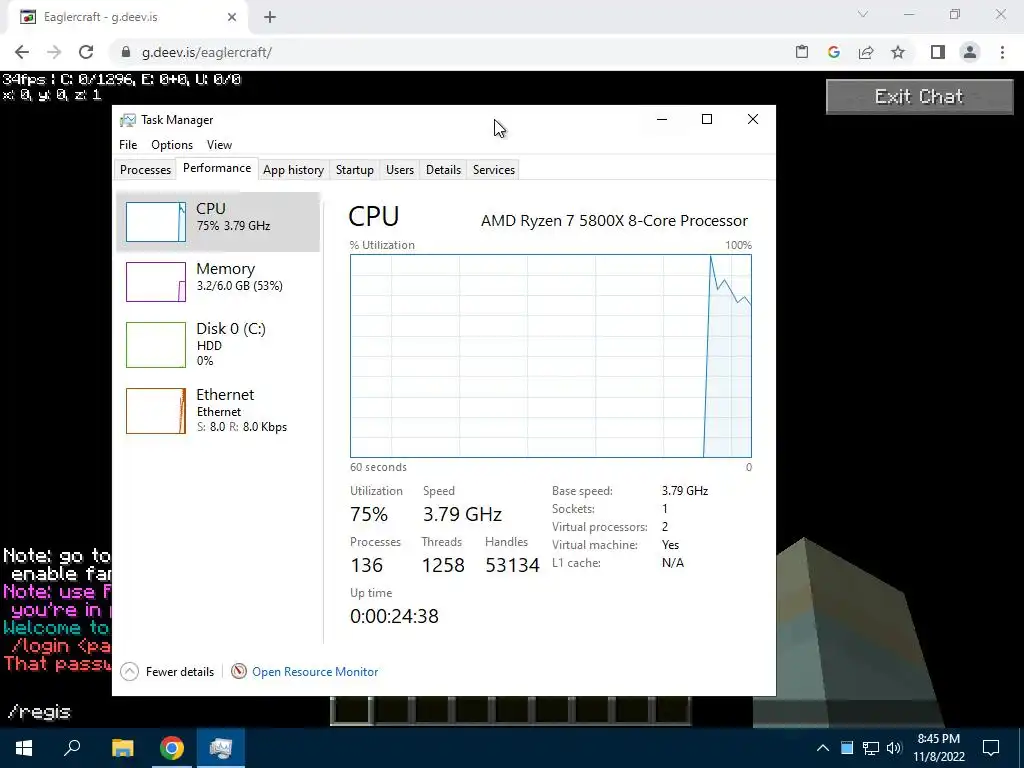Go back using the browser back arrow

(22, 52)
